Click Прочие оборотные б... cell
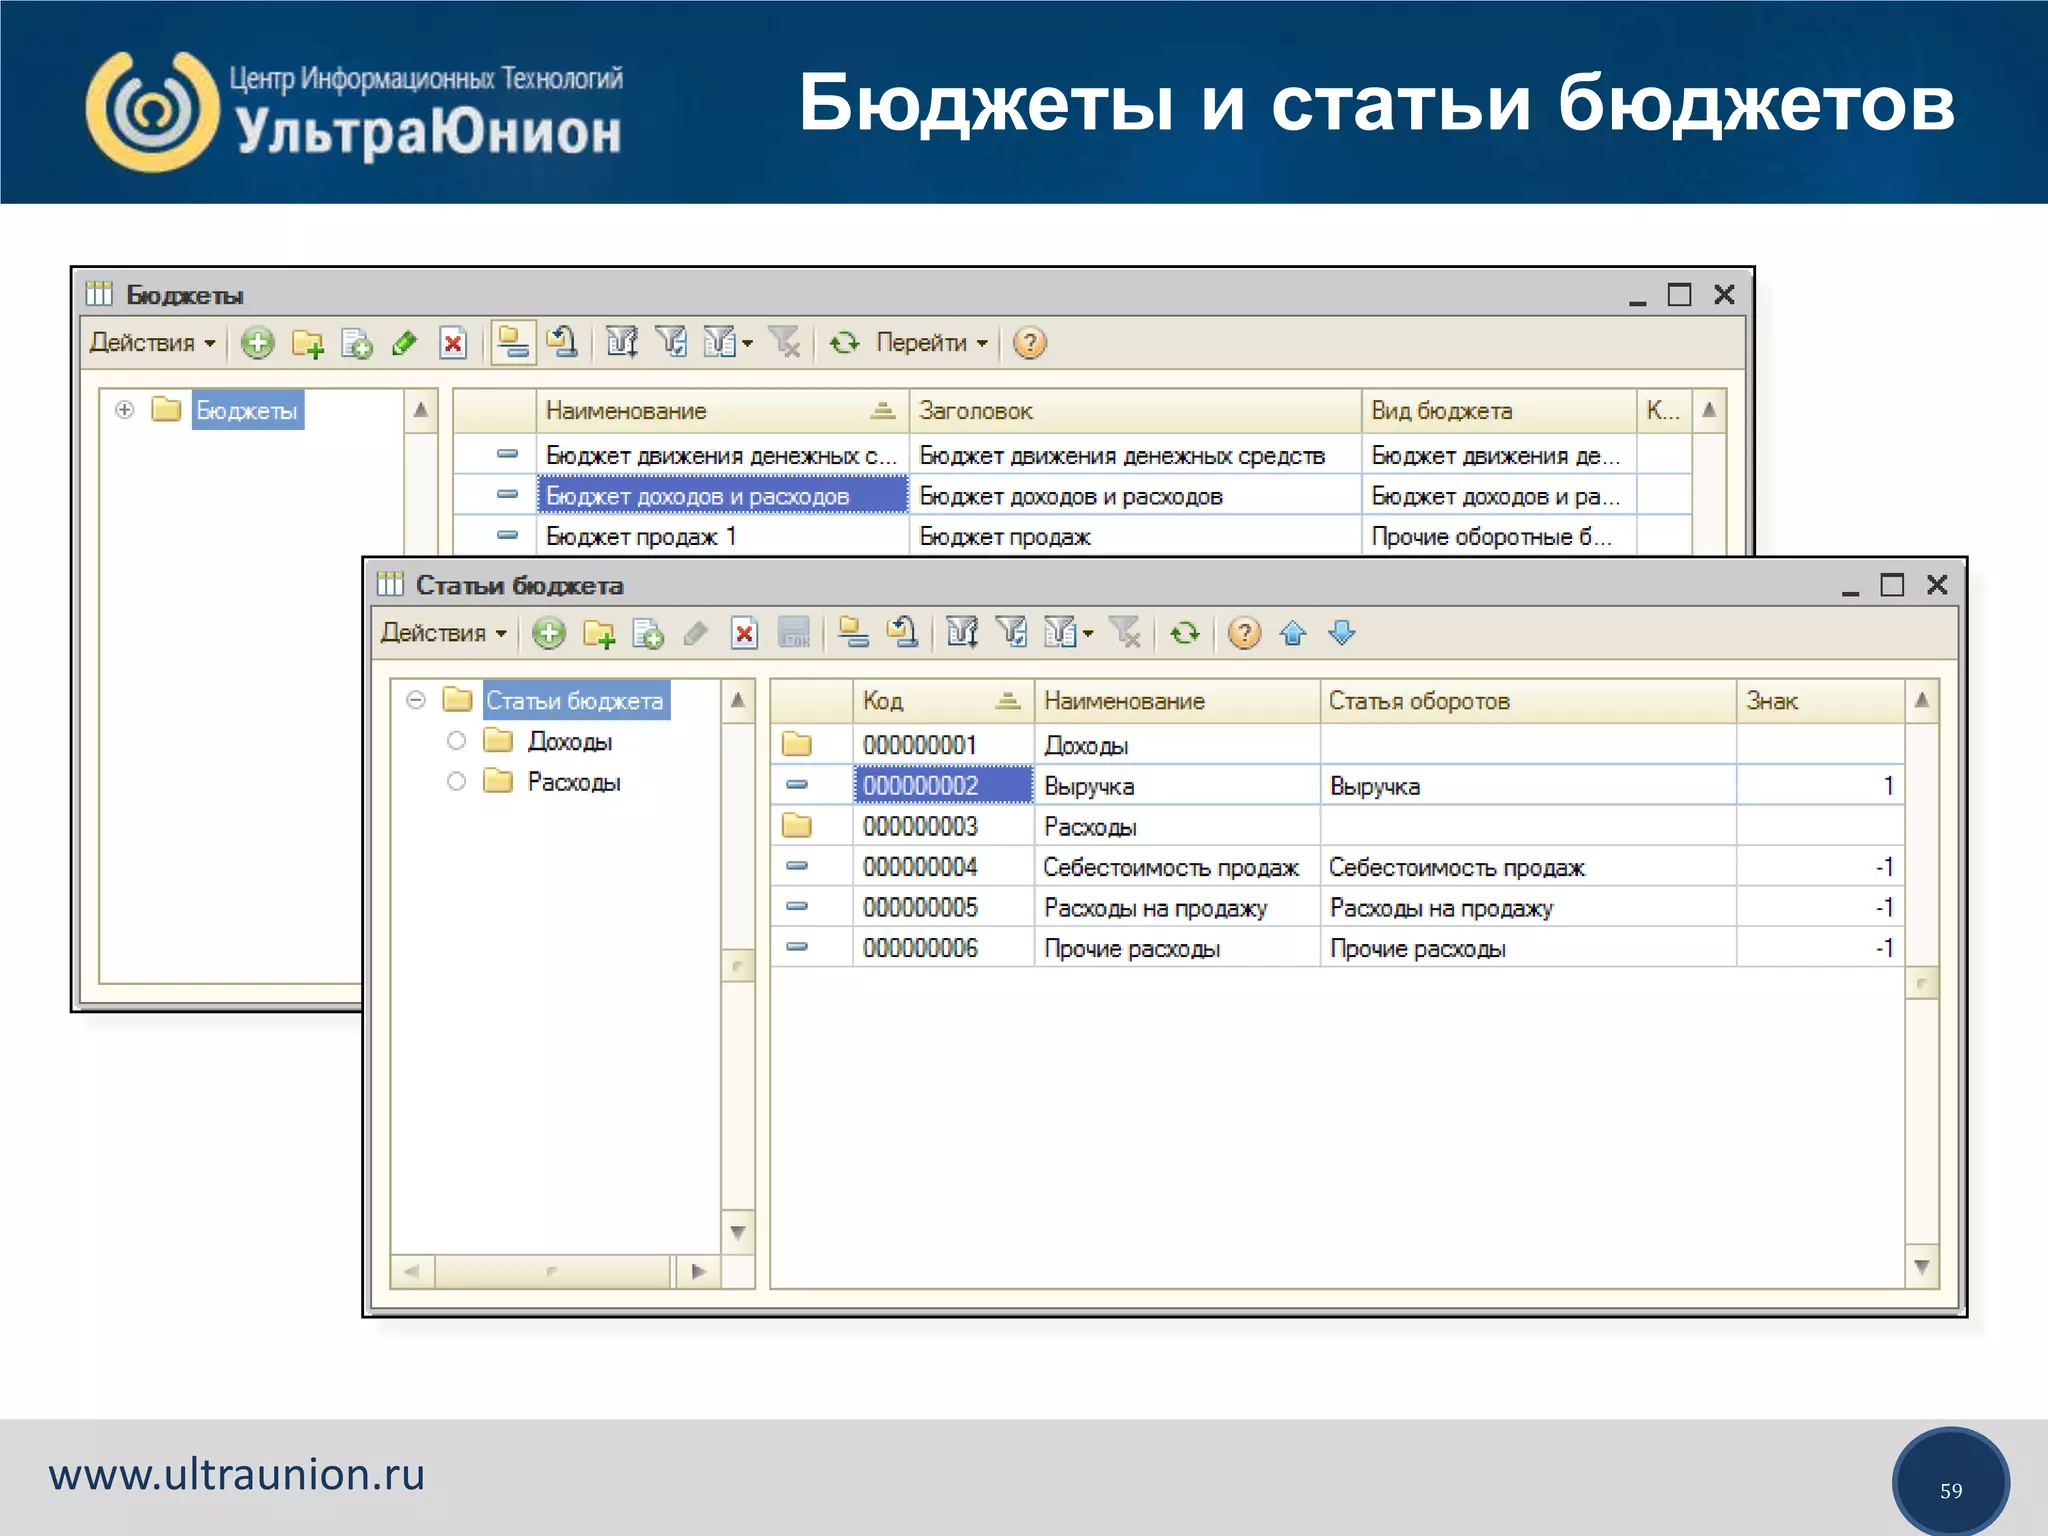Image resolution: width=2048 pixels, height=1536 pixels. 1498,536
